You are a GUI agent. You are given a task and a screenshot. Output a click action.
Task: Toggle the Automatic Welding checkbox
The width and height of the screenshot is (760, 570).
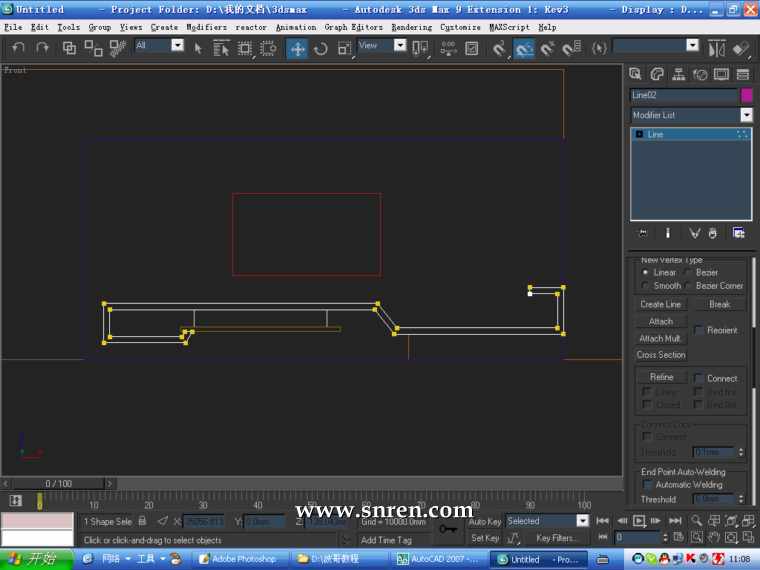click(647, 484)
